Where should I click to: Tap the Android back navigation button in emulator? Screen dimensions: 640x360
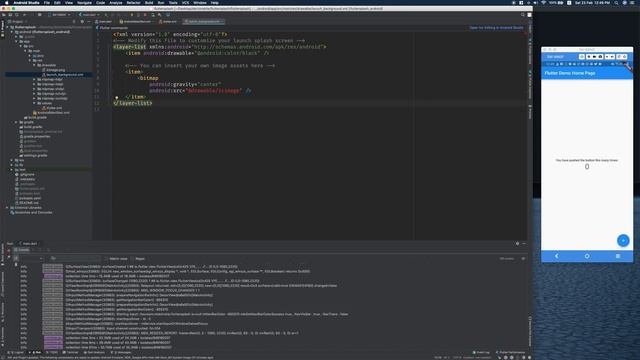pos(556,256)
